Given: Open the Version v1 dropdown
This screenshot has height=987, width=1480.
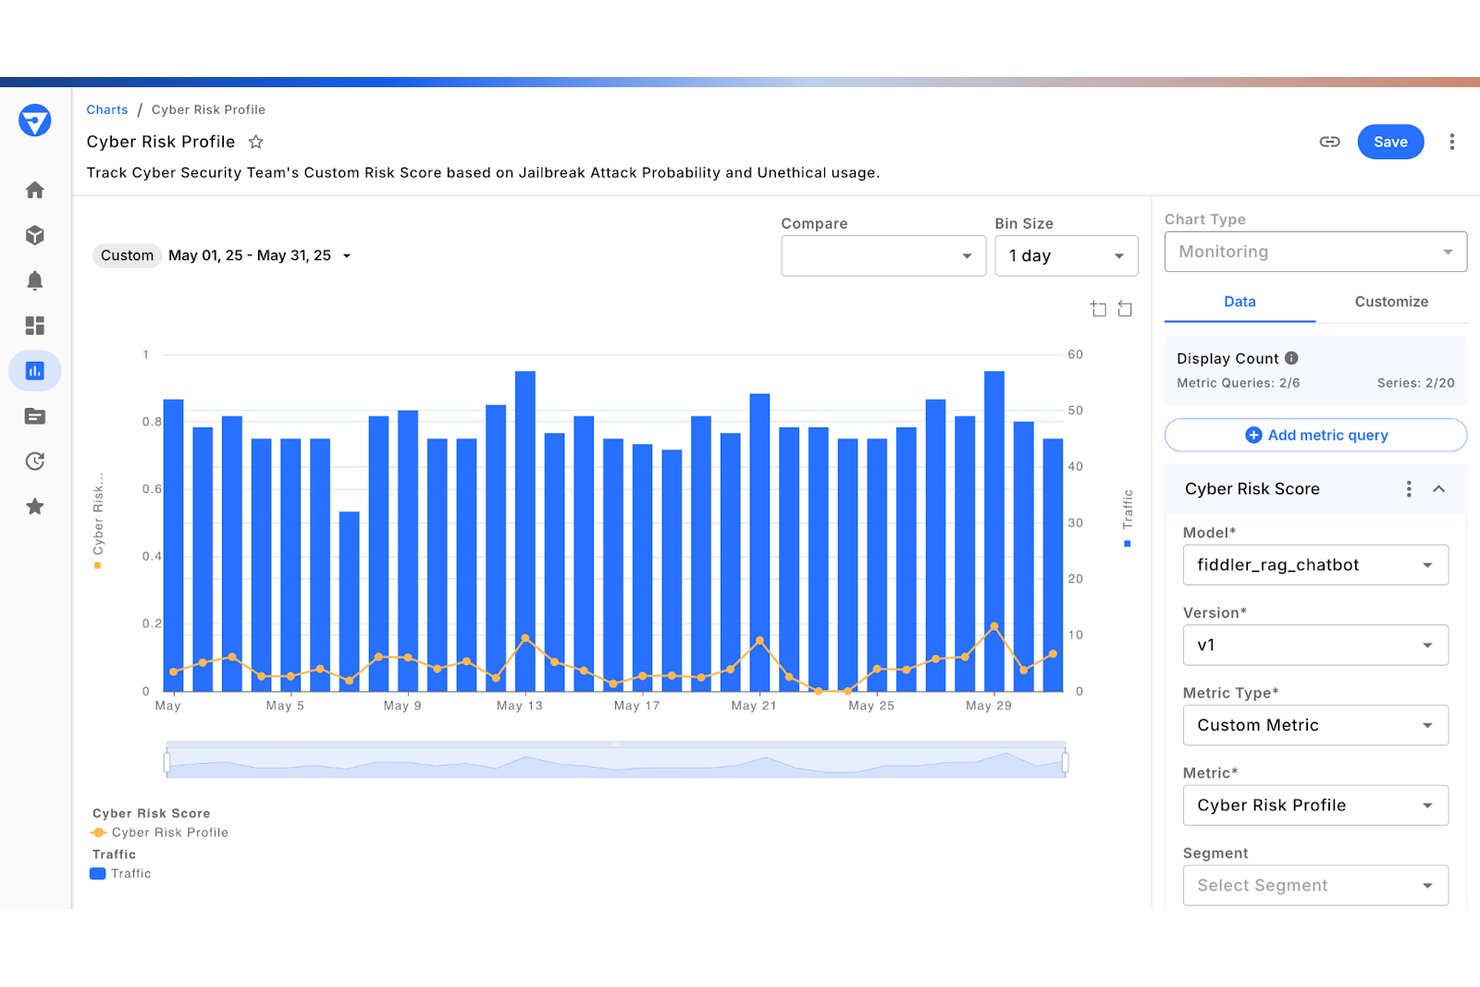Looking at the screenshot, I should click(x=1315, y=645).
